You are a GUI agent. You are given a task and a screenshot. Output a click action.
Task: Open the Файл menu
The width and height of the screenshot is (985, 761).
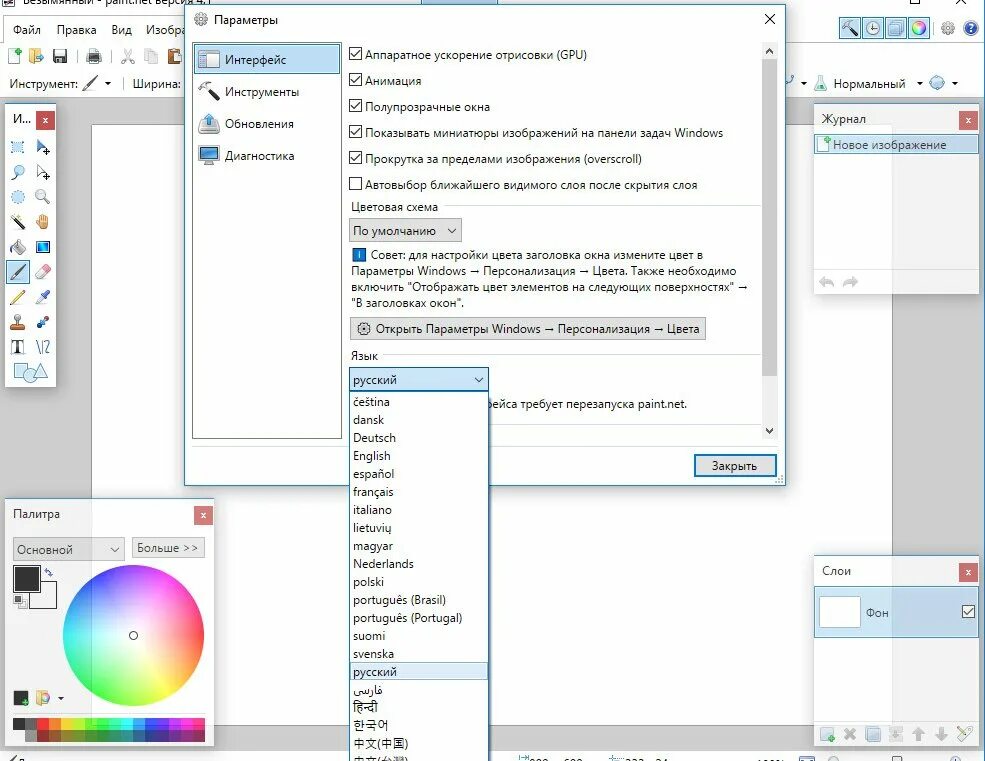(x=26, y=30)
